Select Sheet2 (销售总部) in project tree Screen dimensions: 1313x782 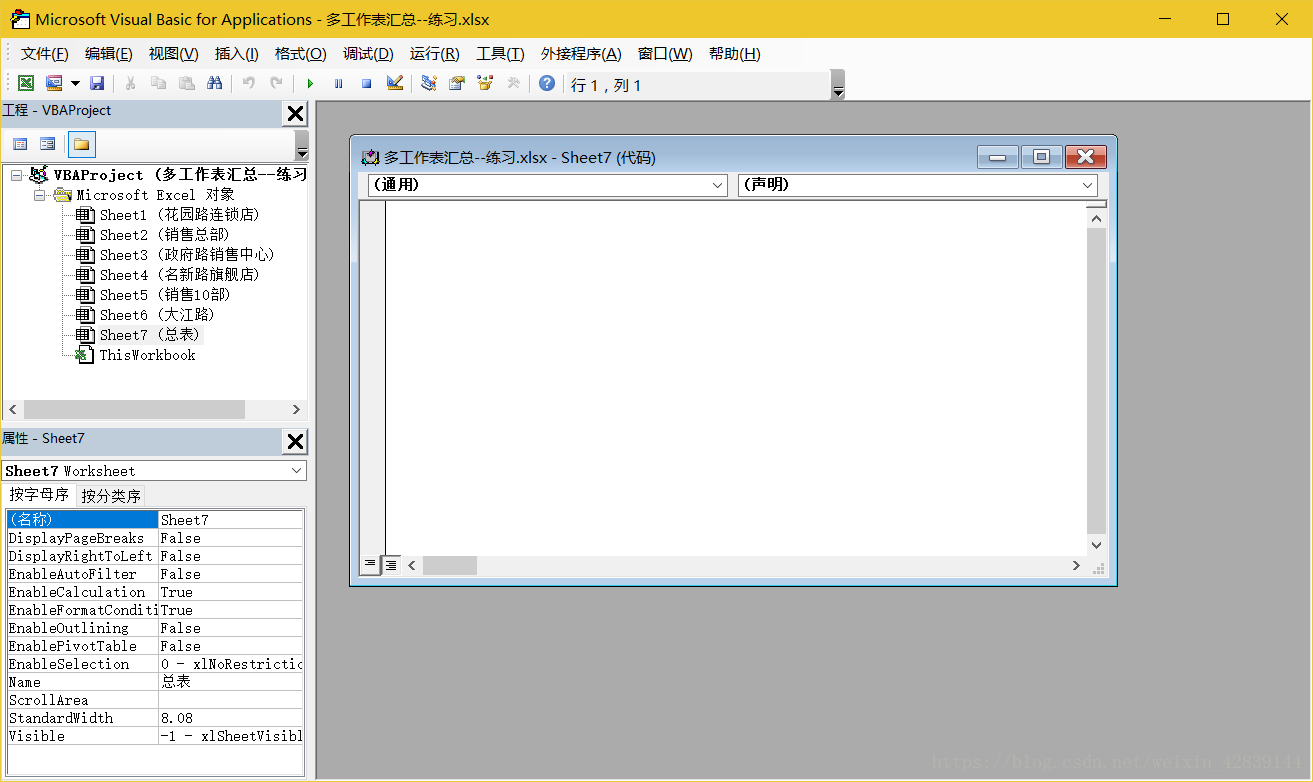coord(164,235)
